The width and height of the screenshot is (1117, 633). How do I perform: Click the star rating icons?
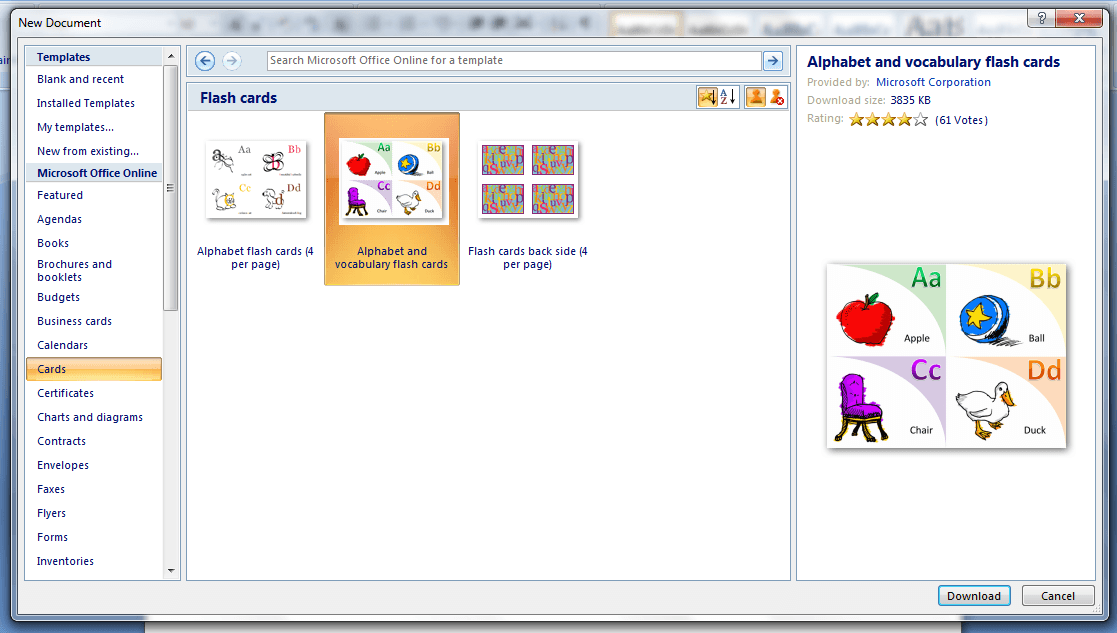[x=888, y=120]
